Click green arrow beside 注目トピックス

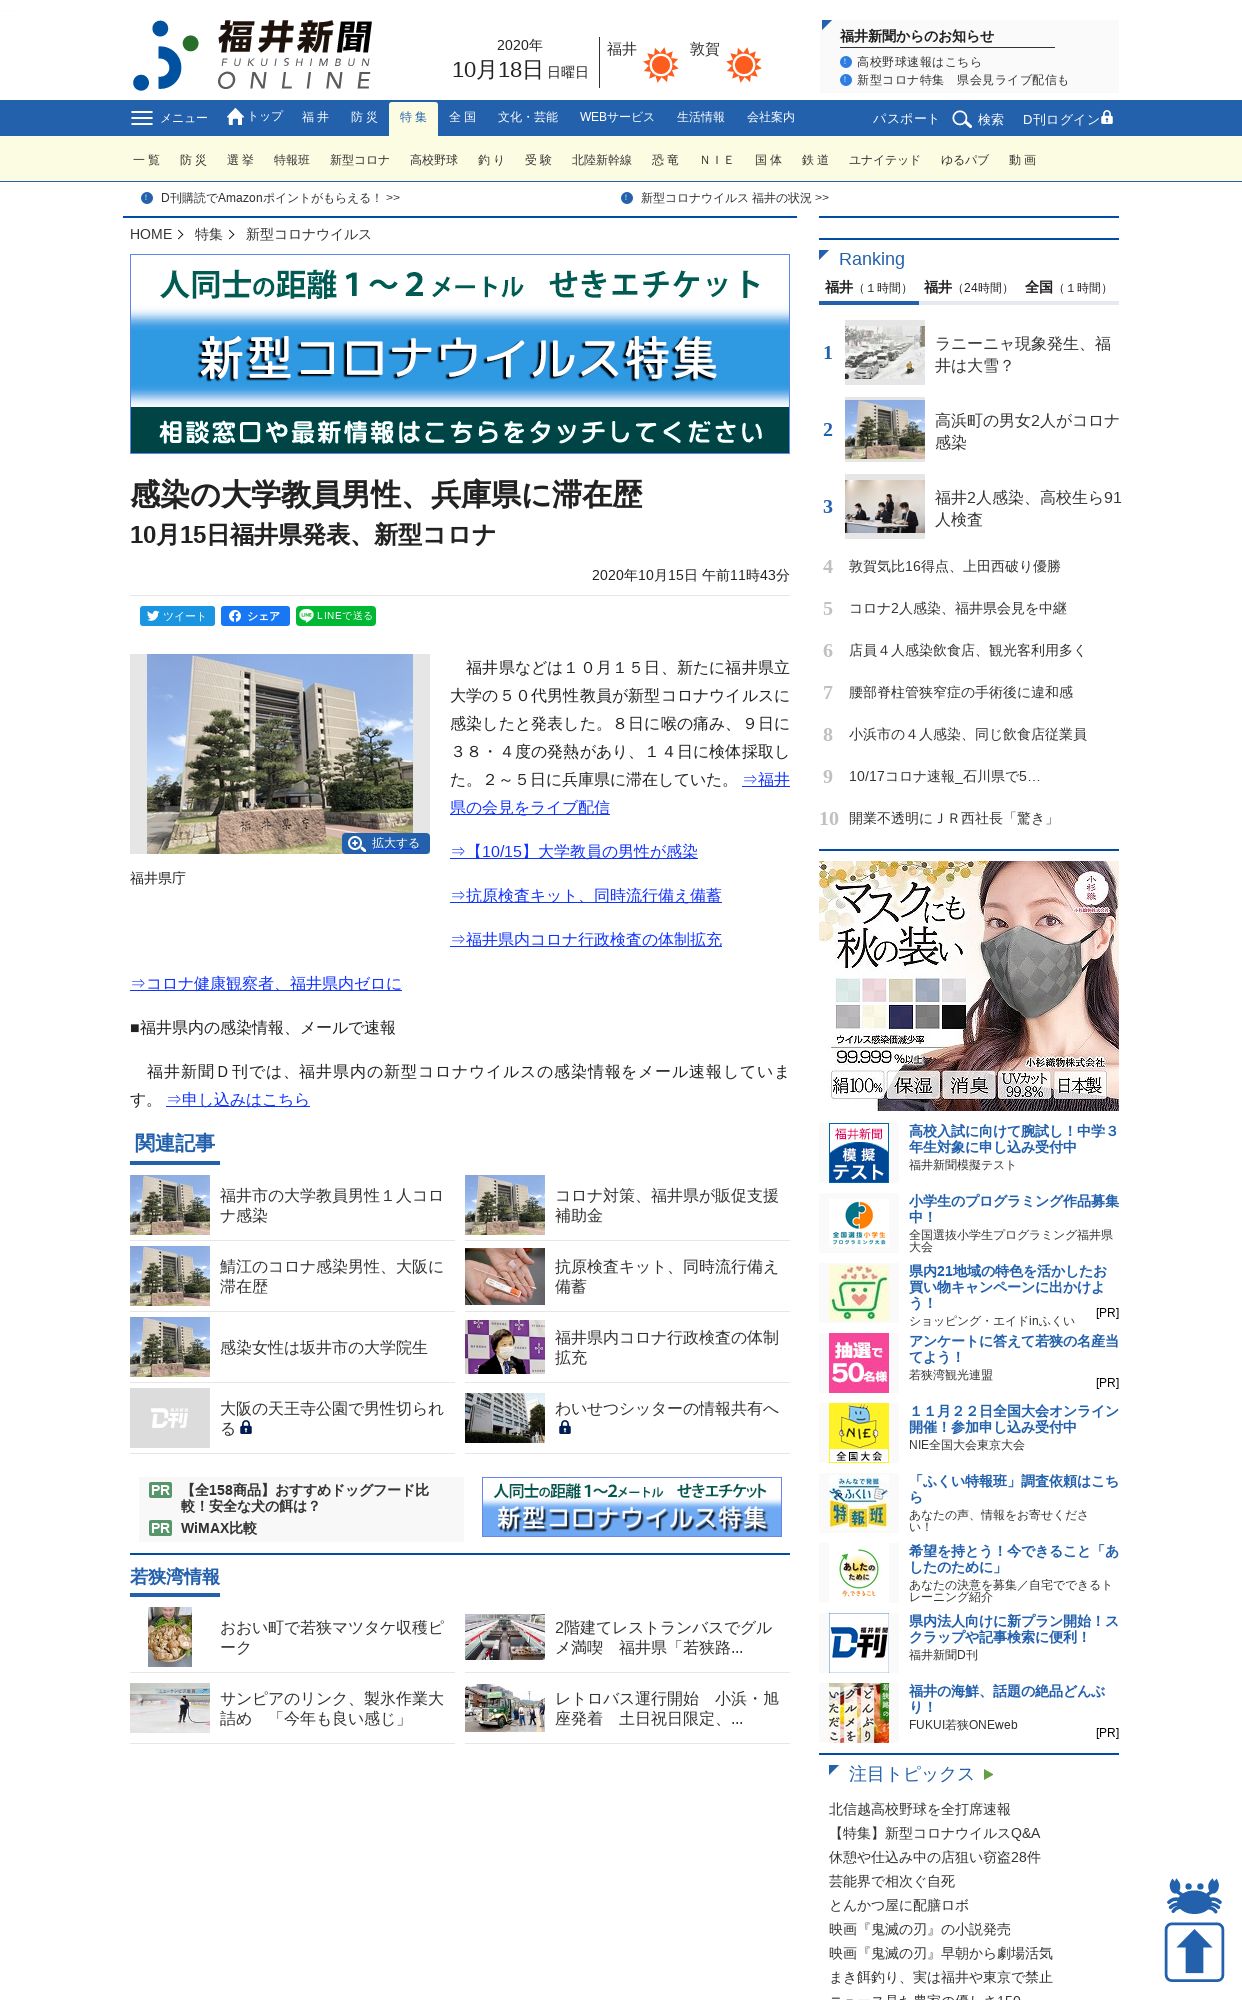click(x=988, y=1774)
